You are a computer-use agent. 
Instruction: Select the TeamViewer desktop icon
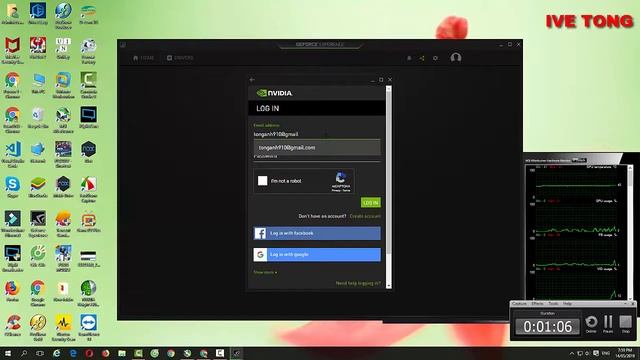(89, 328)
